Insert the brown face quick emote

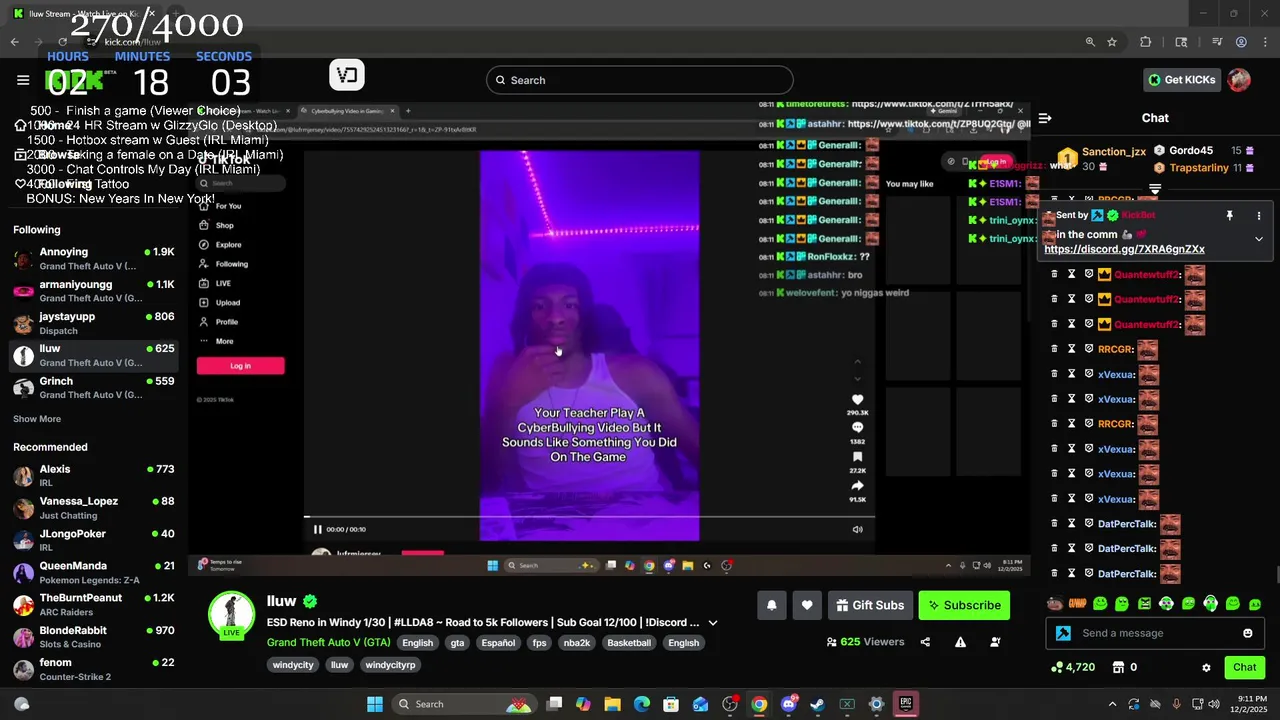click(1055, 604)
